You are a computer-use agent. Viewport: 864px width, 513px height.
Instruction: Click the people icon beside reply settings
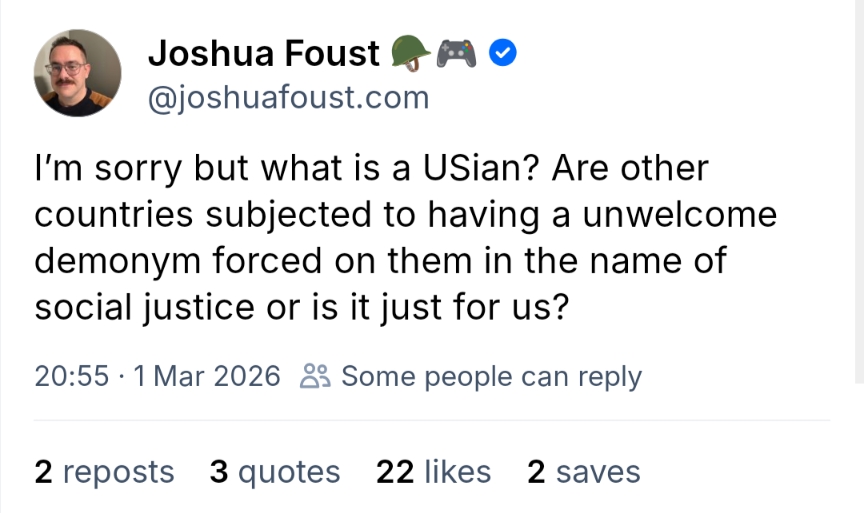point(315,377)
